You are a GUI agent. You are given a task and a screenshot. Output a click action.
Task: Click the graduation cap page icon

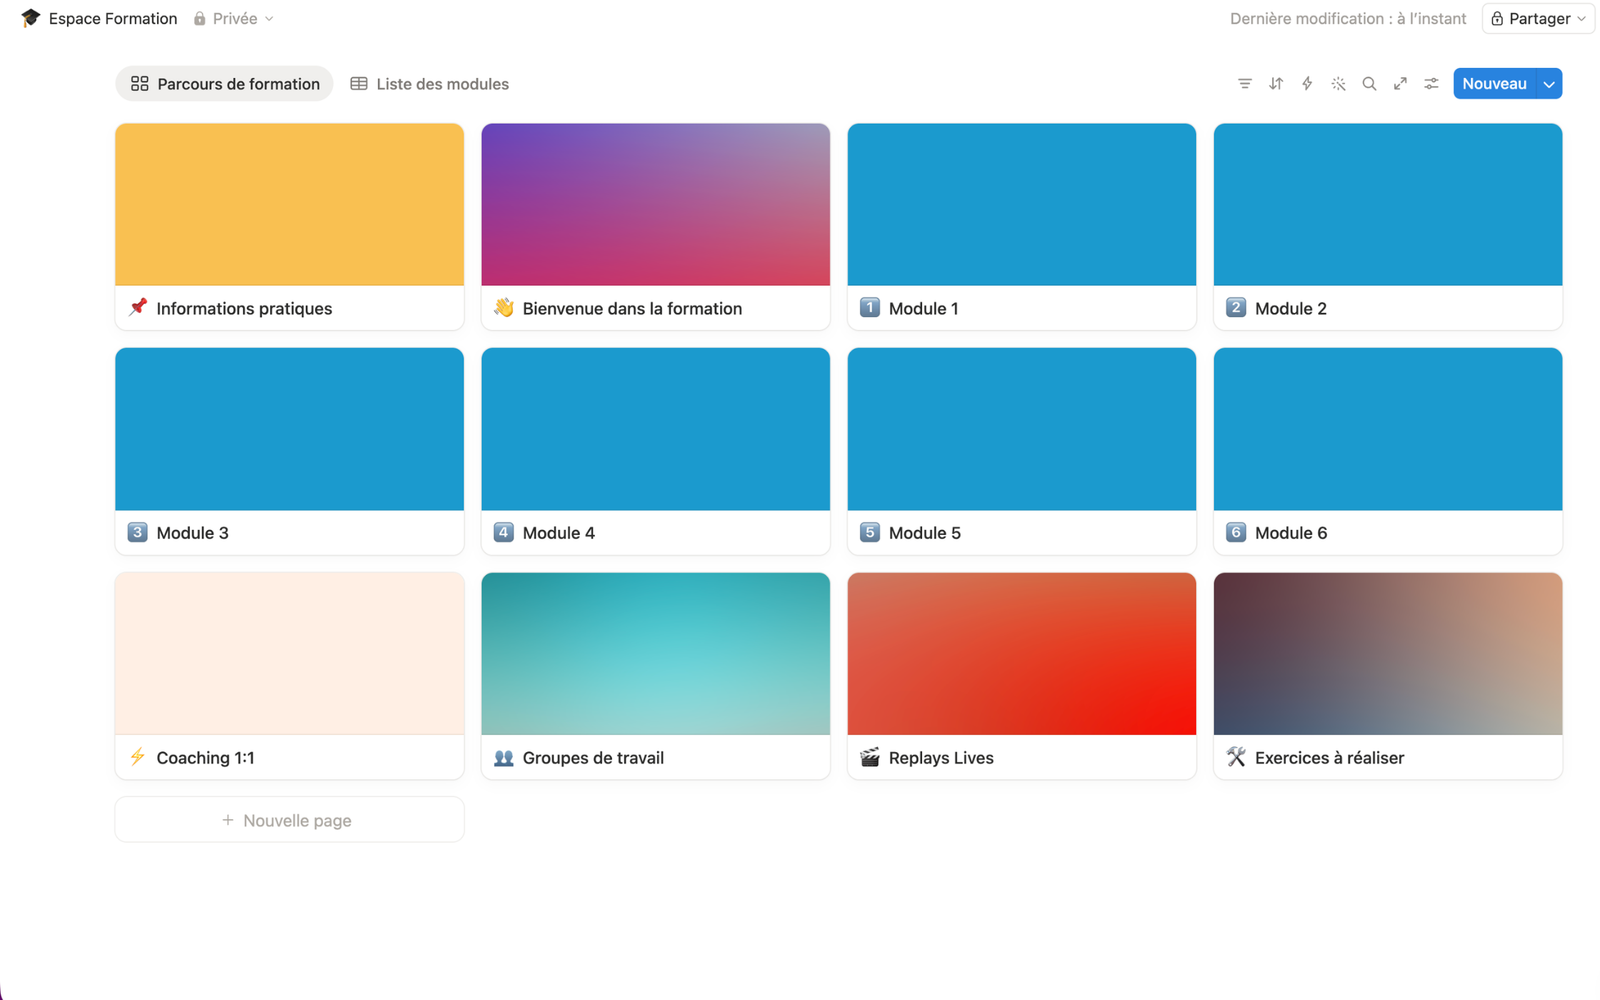(30, 18)
